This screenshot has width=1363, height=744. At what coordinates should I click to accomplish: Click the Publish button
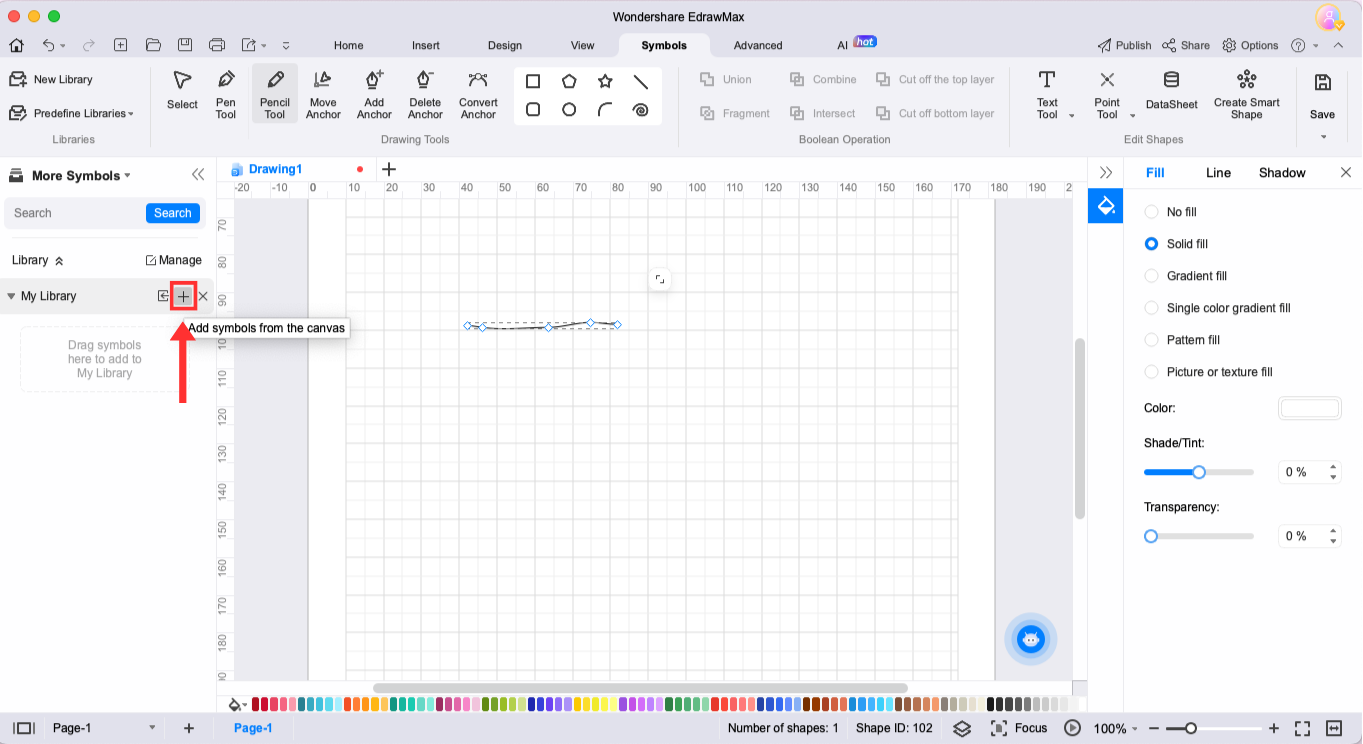[x=1124, y=45]
